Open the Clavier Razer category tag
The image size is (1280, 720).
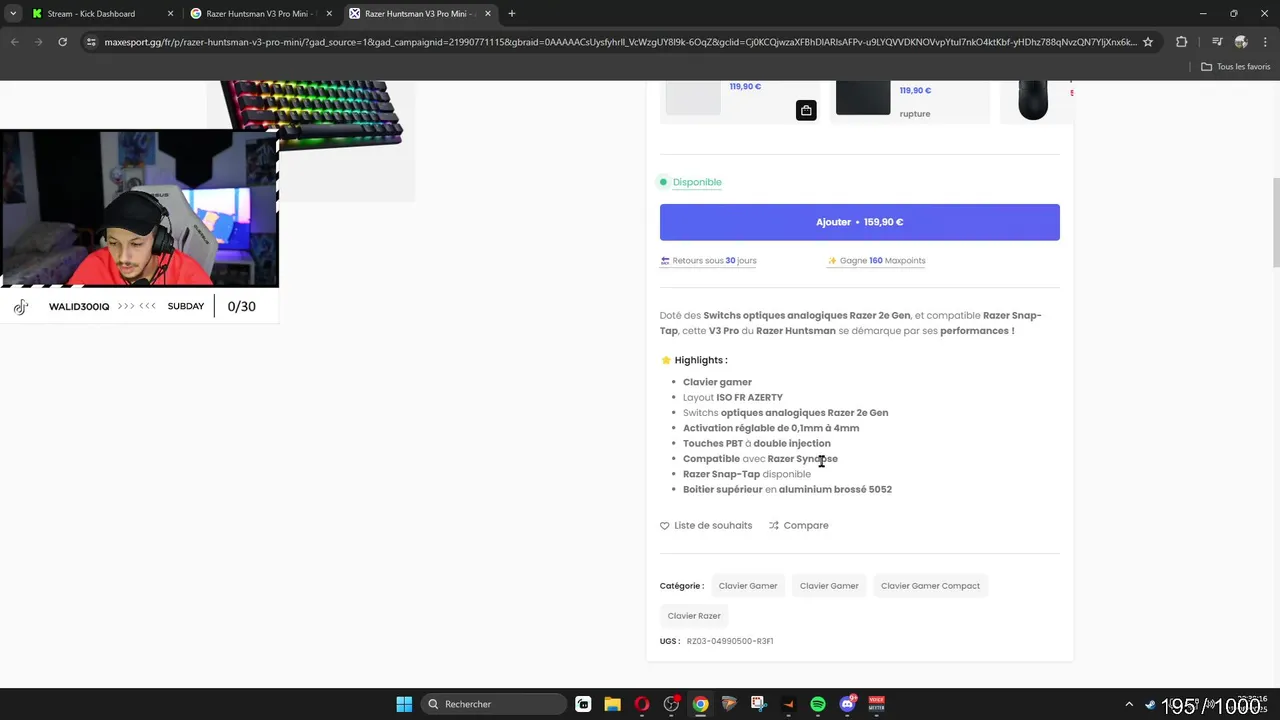click(x=694, y=616)
